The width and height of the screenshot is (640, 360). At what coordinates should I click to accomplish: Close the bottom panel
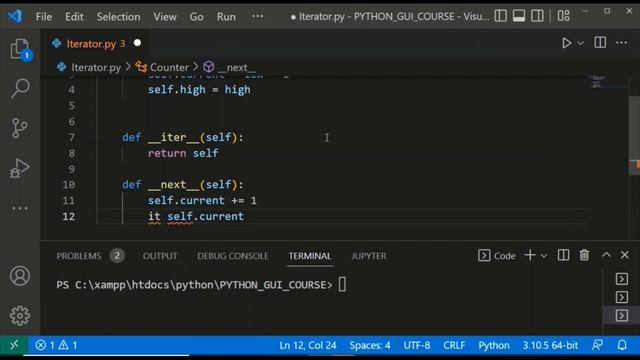pos(624,255)
